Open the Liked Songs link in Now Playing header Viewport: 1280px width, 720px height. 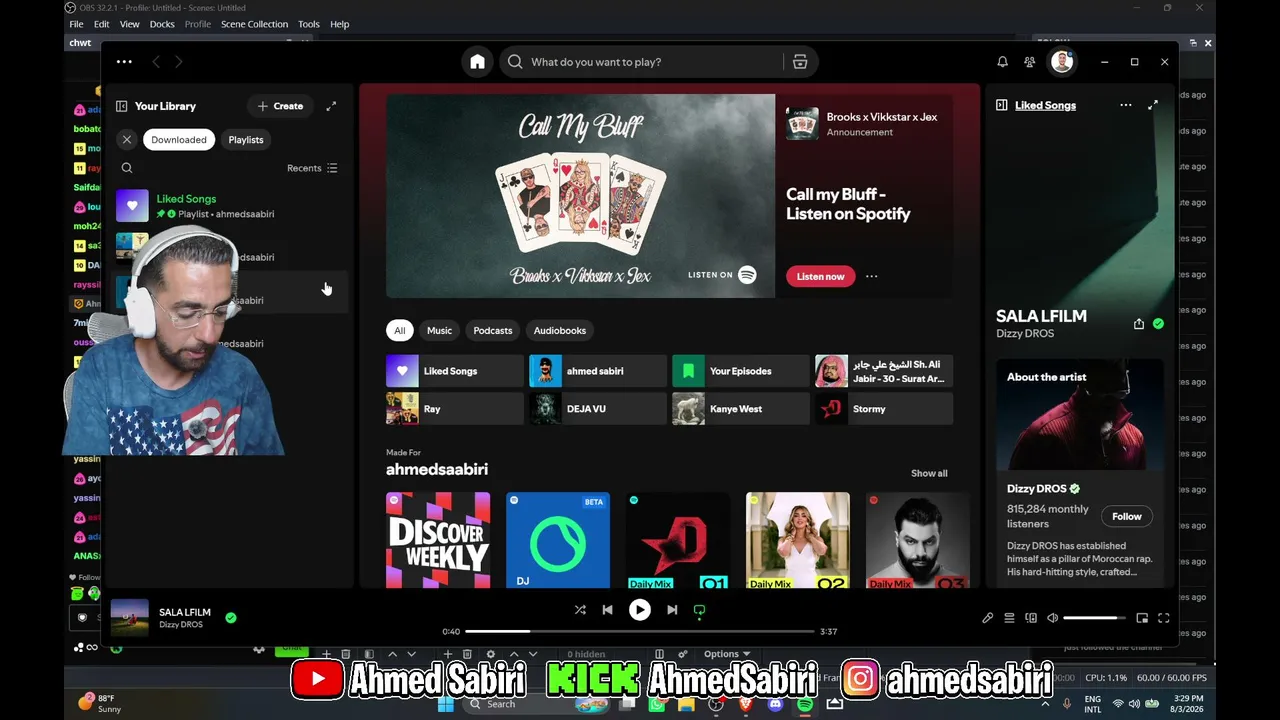click(1046, 105)
